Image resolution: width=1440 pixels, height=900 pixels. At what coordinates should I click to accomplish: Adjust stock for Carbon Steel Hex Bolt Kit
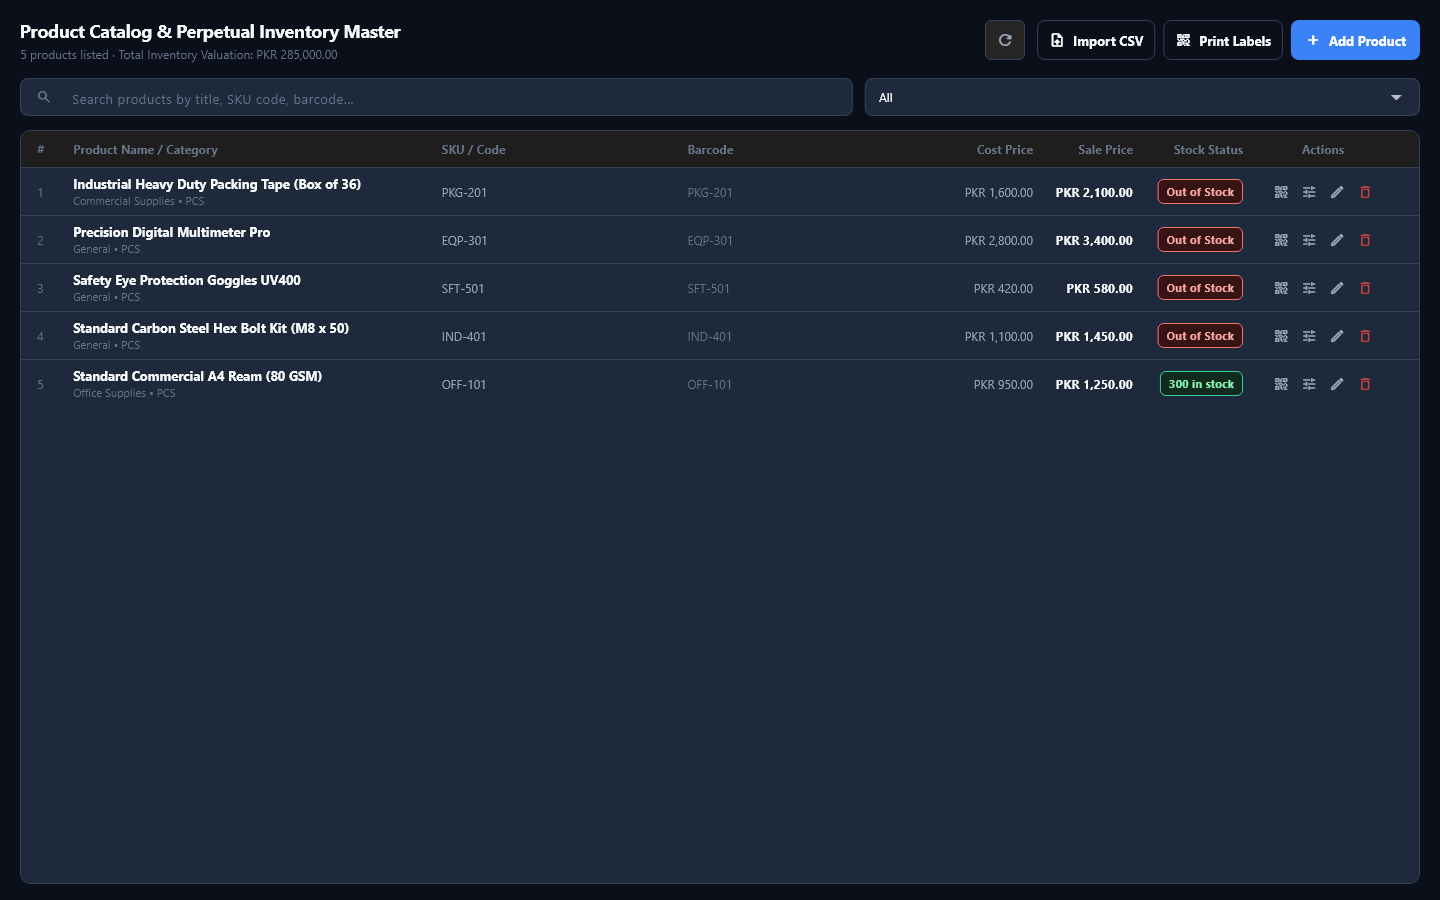1309,336
